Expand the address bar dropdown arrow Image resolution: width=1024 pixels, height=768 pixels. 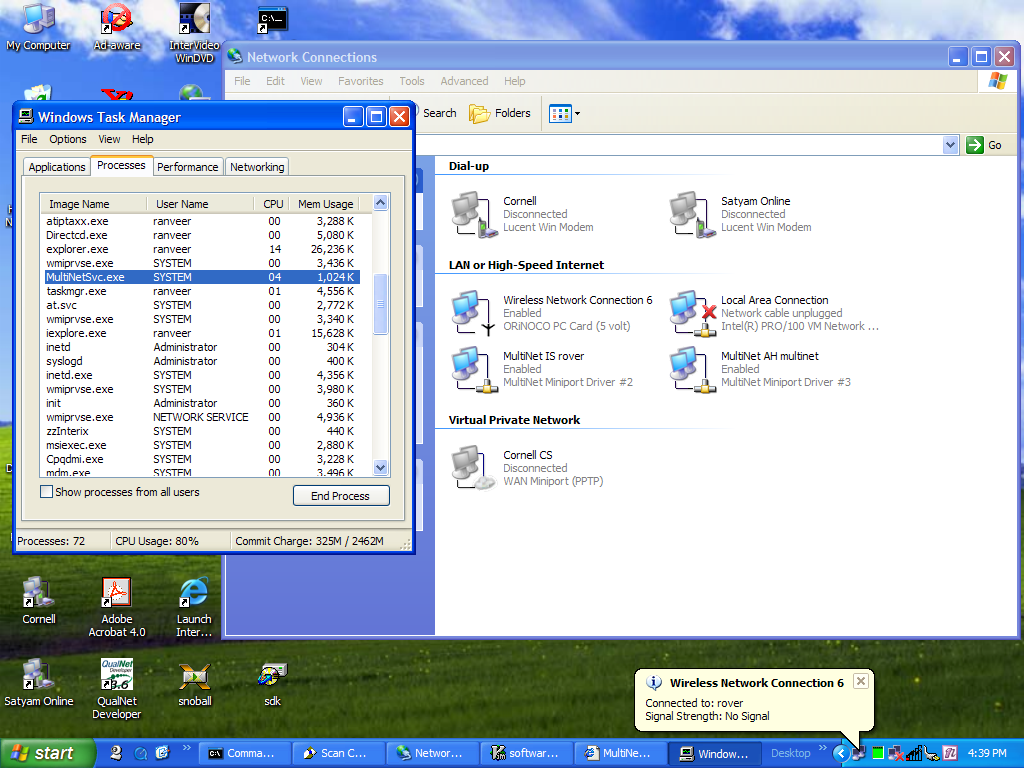pos(950,145)
